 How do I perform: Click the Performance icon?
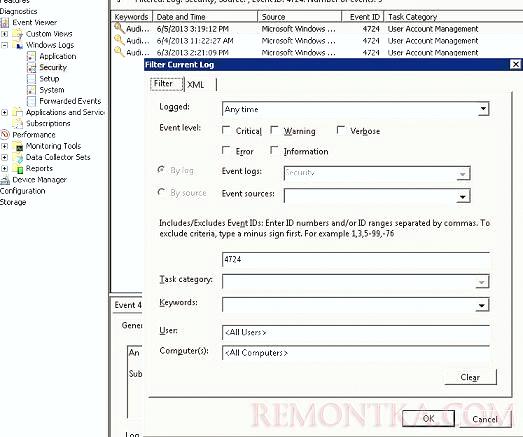(x=5, y=135)
